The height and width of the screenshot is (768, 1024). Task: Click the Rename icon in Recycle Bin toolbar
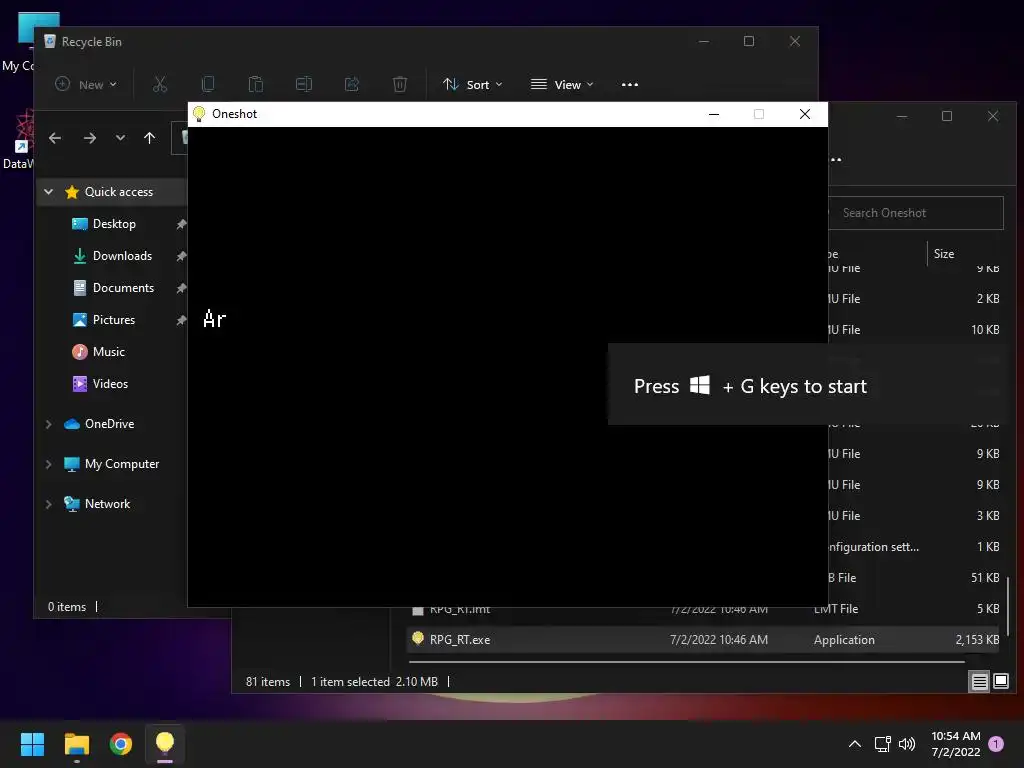304,84
